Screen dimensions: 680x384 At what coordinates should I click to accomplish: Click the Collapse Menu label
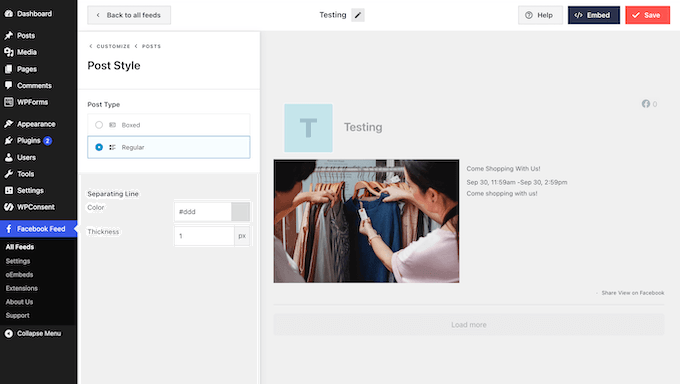pos(39,333)
